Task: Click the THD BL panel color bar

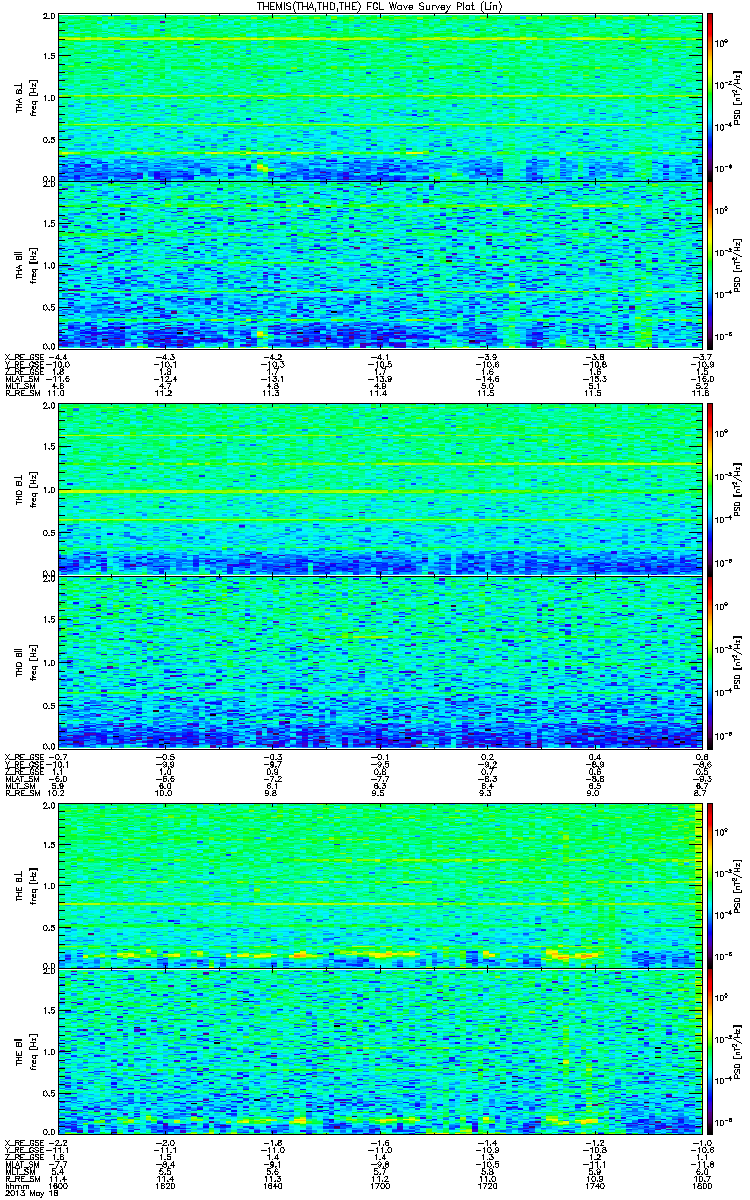Action: [709, 492]
